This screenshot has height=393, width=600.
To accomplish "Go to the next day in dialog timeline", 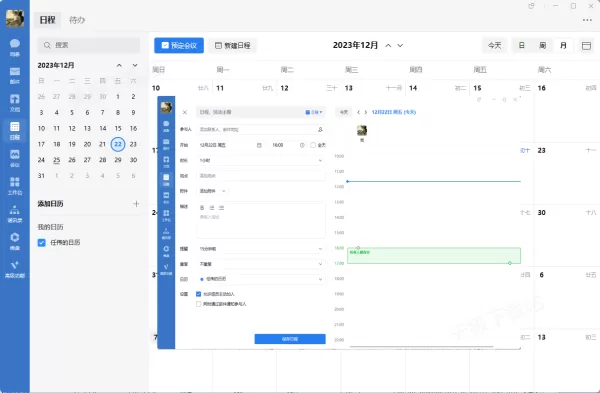I will pyautogui.click(x=366, y=112).
